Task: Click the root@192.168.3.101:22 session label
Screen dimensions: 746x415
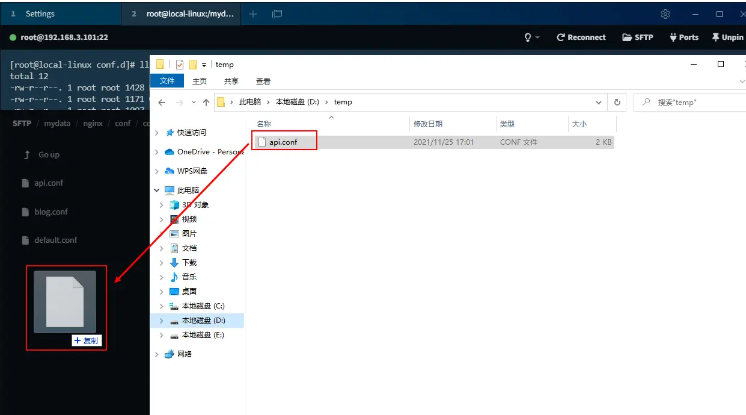Action: coord(64,37)
